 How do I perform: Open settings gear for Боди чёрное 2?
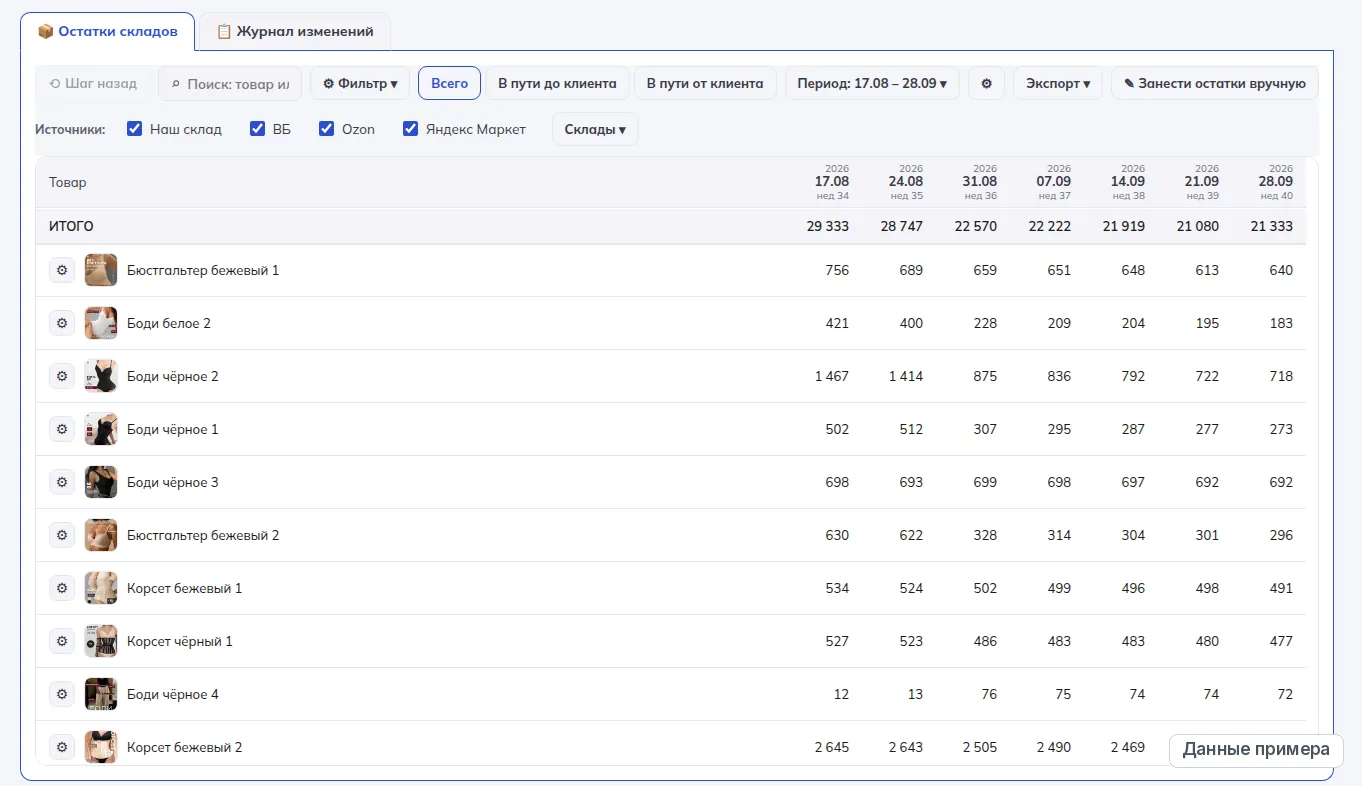(x=62, y=376)
